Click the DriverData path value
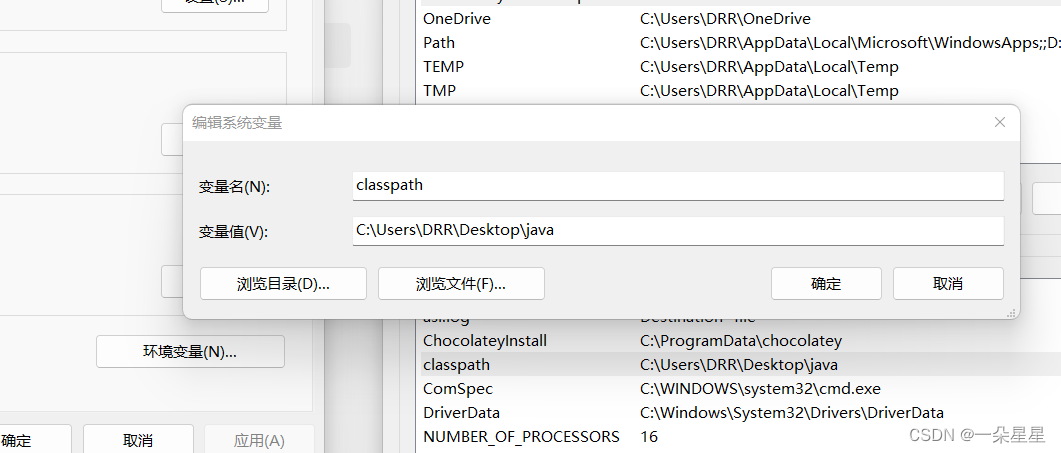Image resolution: width=1061 pixels, height=453 pixels. pos(792,412)
